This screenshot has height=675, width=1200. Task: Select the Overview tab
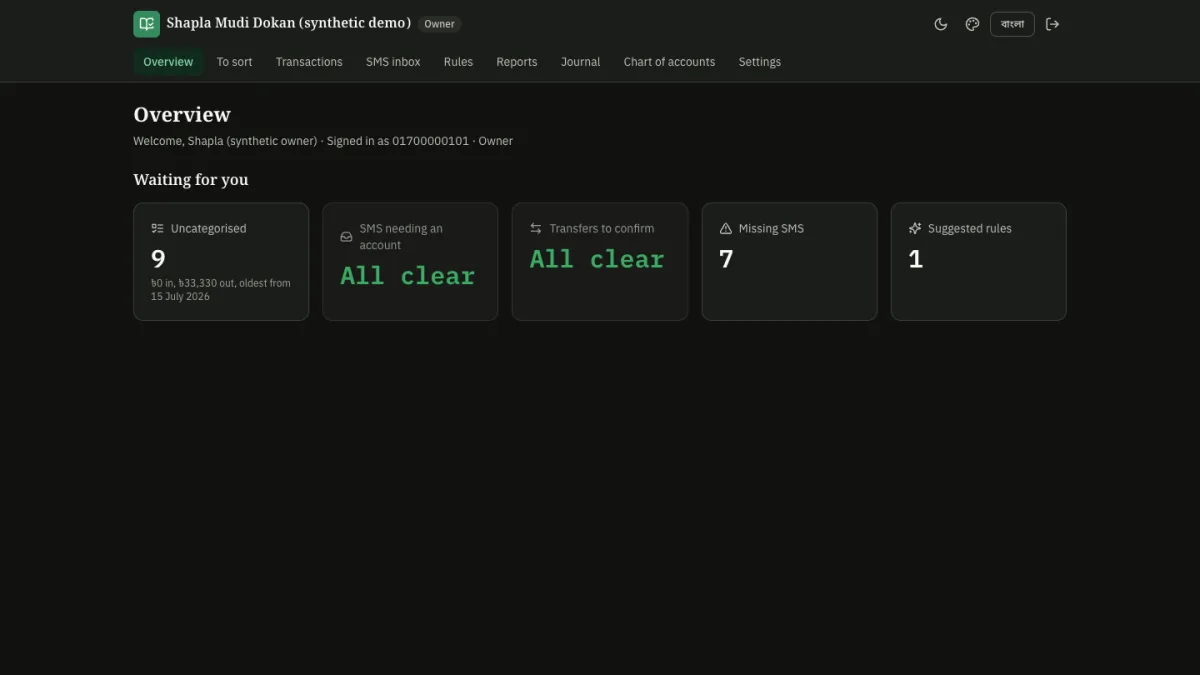click(x=168, y=62)
